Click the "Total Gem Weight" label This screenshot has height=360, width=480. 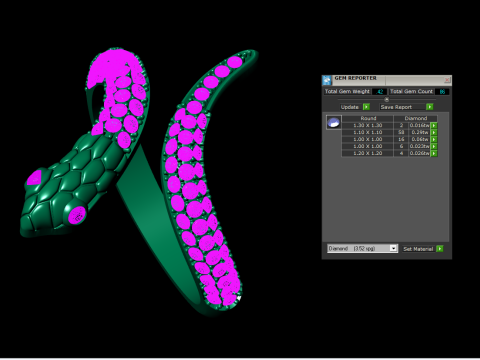(347, 91)
